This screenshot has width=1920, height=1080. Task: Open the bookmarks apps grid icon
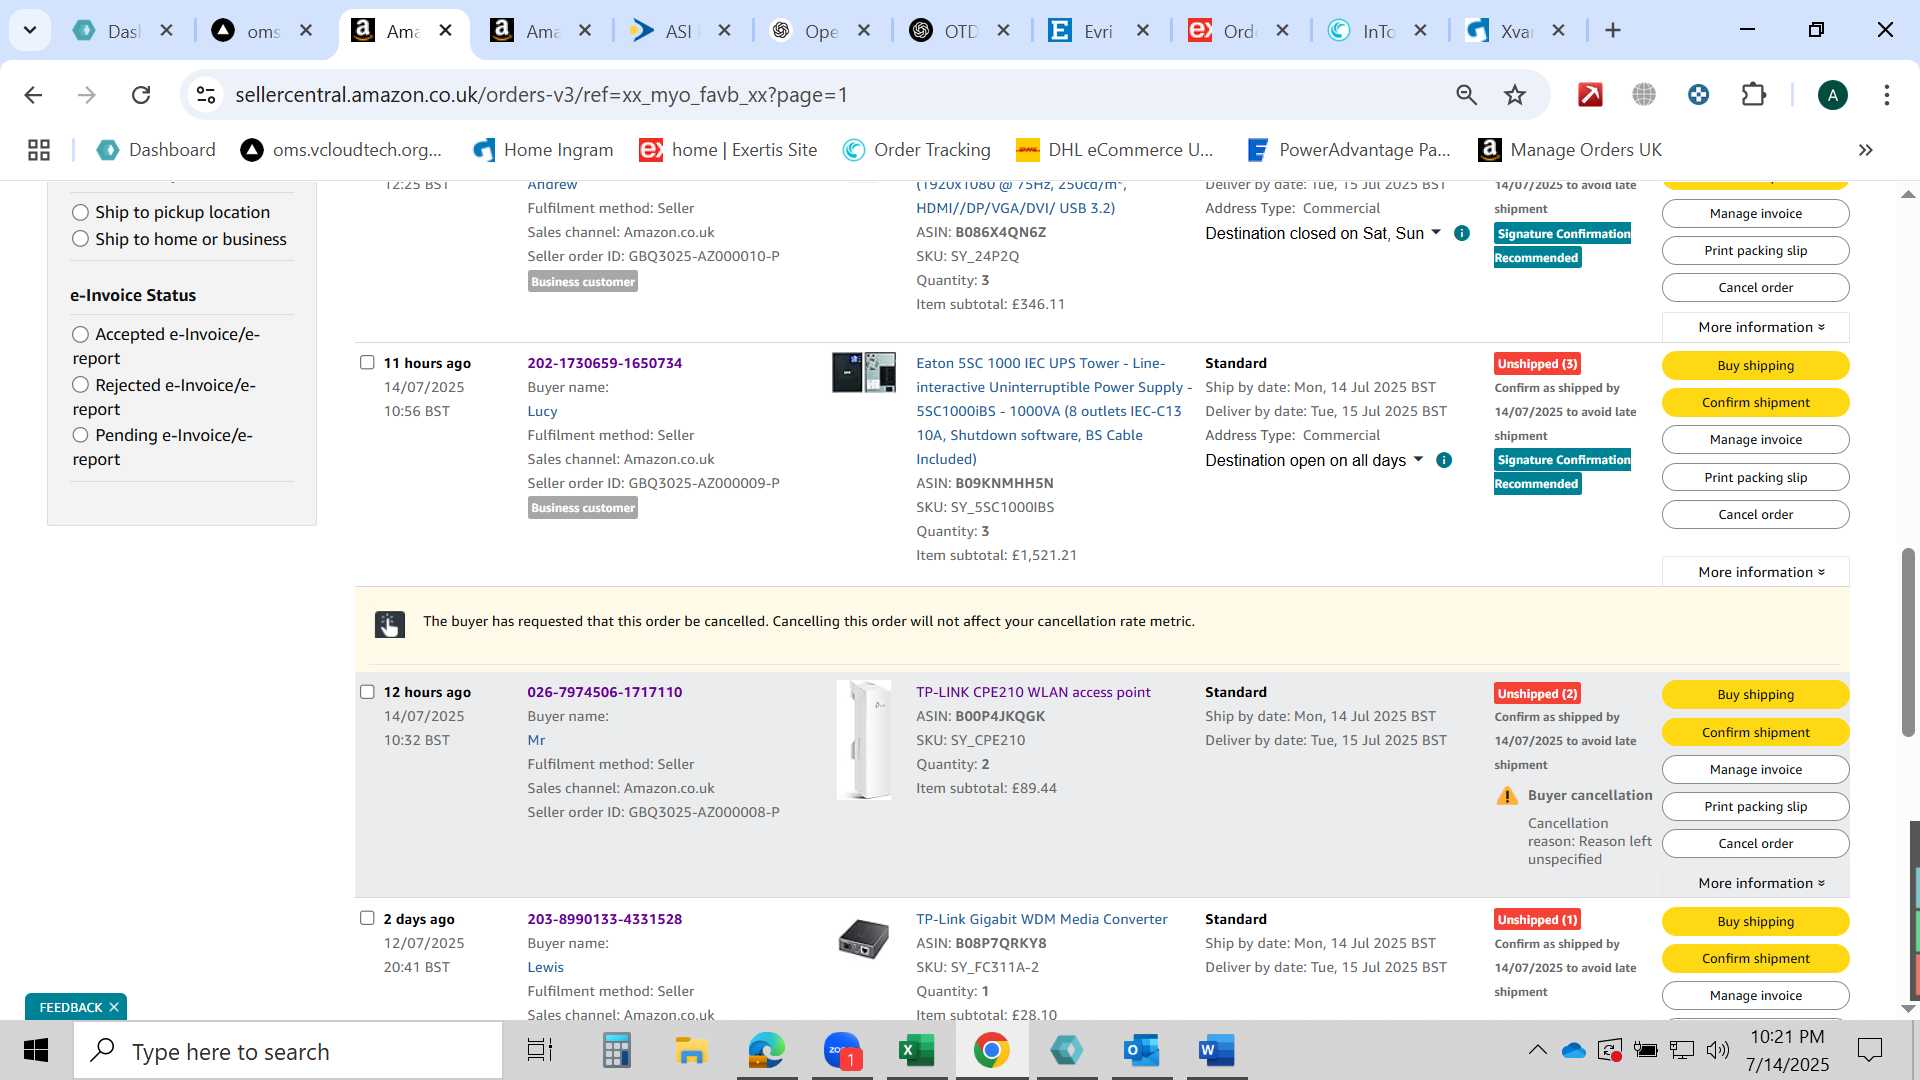coord(39,150)
